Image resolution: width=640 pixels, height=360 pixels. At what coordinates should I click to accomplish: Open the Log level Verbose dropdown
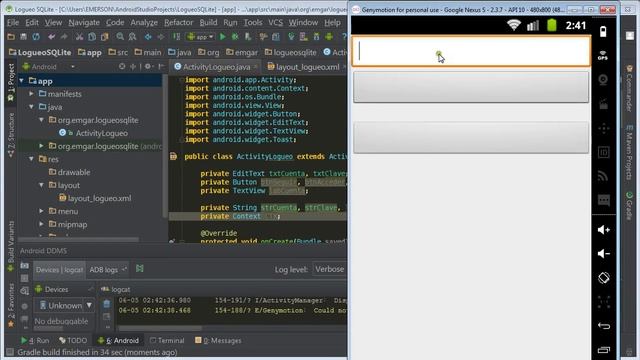[x=330, y=269]
